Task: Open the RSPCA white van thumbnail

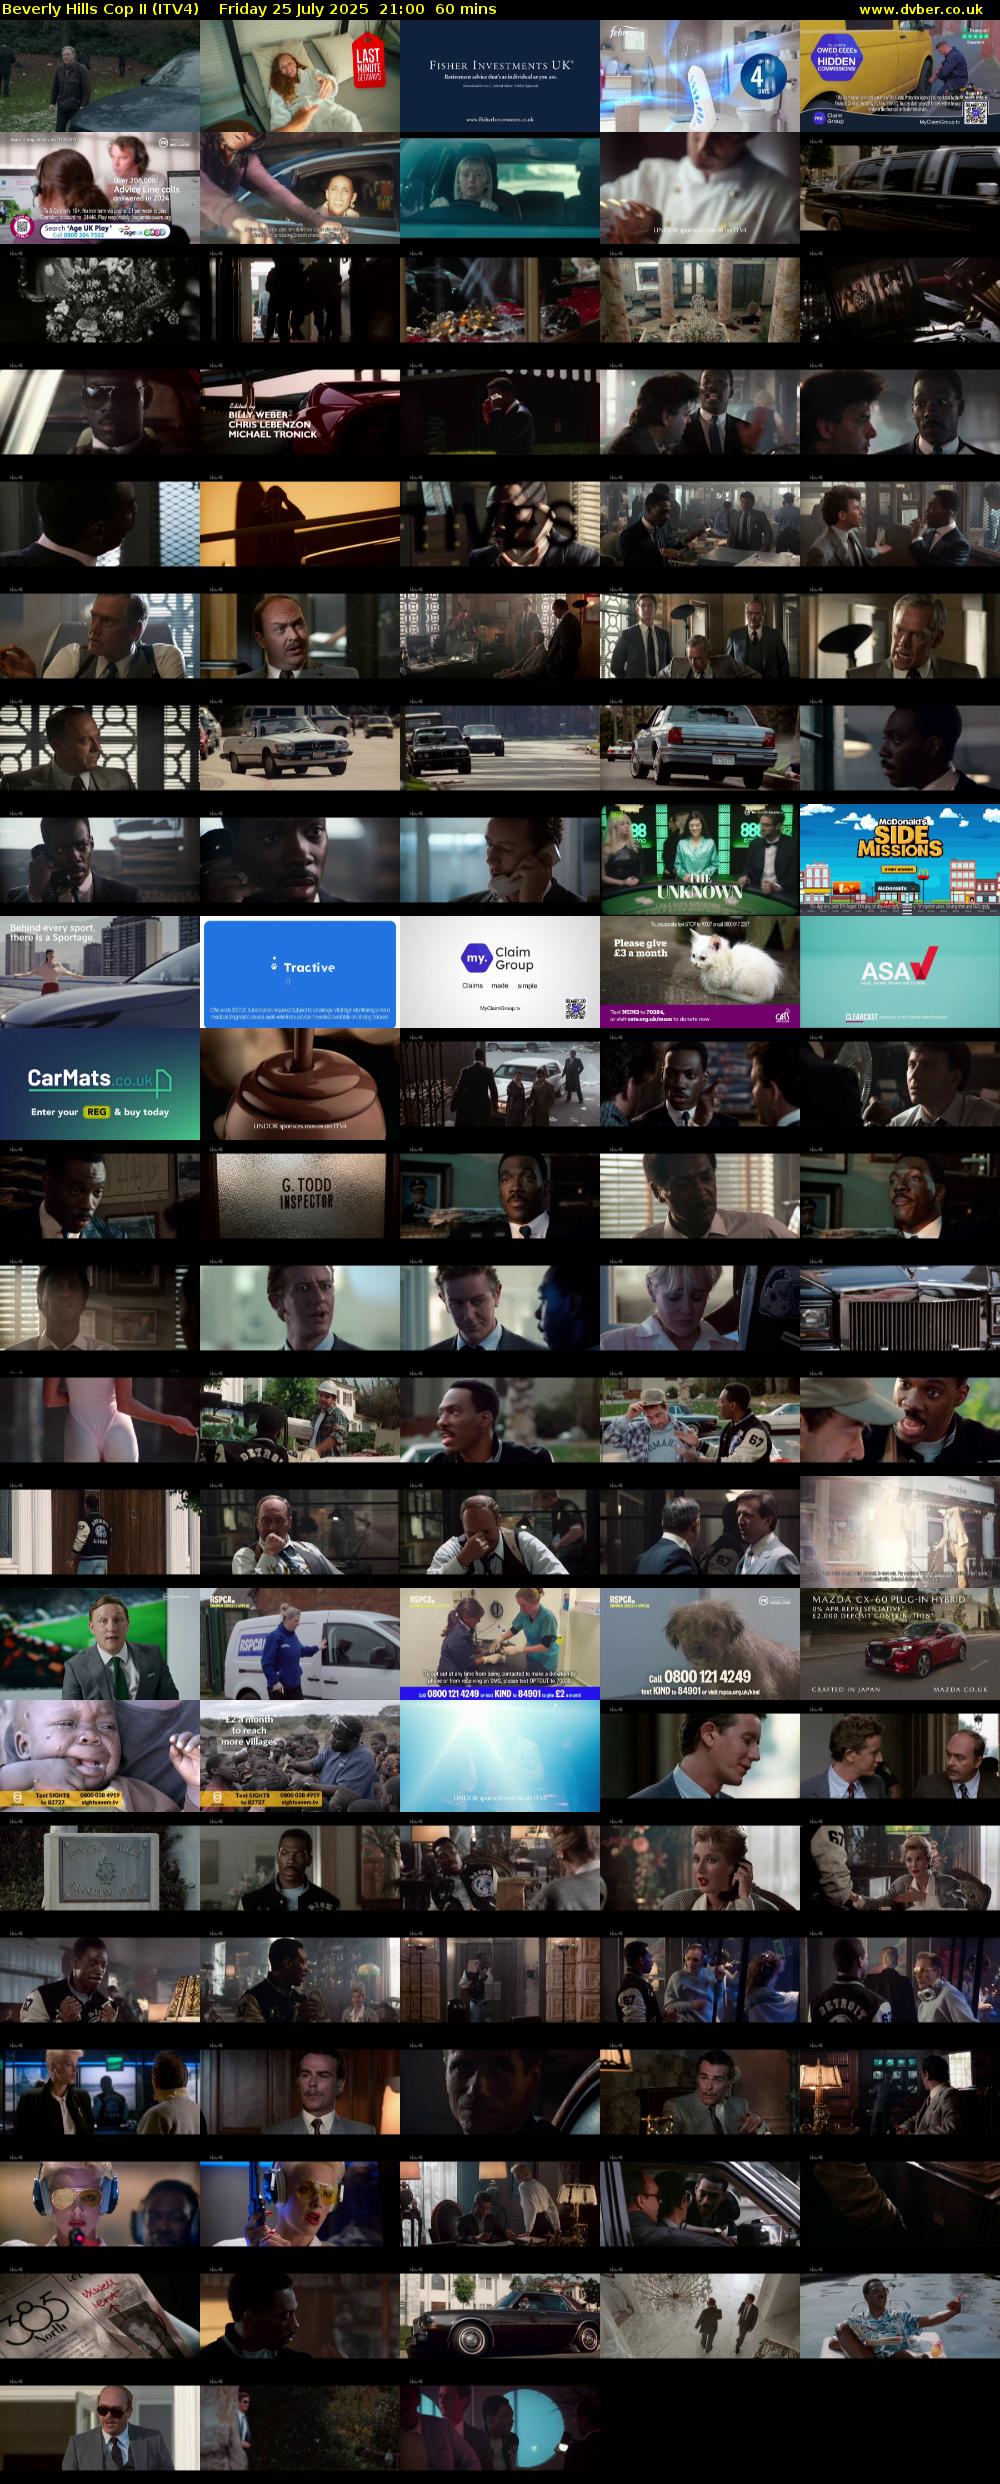Action: (x=300, y=1644)
